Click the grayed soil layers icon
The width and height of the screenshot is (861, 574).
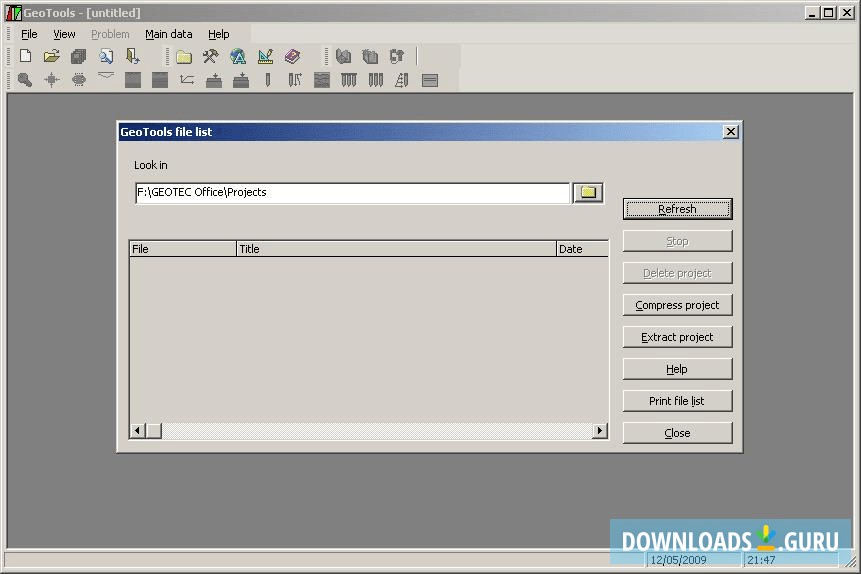pos(322,80)
